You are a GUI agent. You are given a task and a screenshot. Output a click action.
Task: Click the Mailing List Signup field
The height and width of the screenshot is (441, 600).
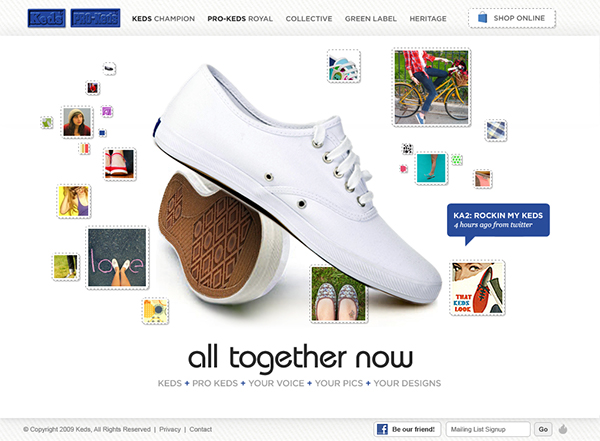pos(488,429)
